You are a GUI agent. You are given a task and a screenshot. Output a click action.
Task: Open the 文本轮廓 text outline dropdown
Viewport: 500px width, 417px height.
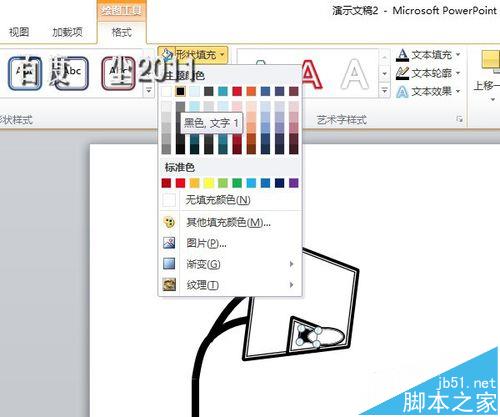[x=428, y=73]
